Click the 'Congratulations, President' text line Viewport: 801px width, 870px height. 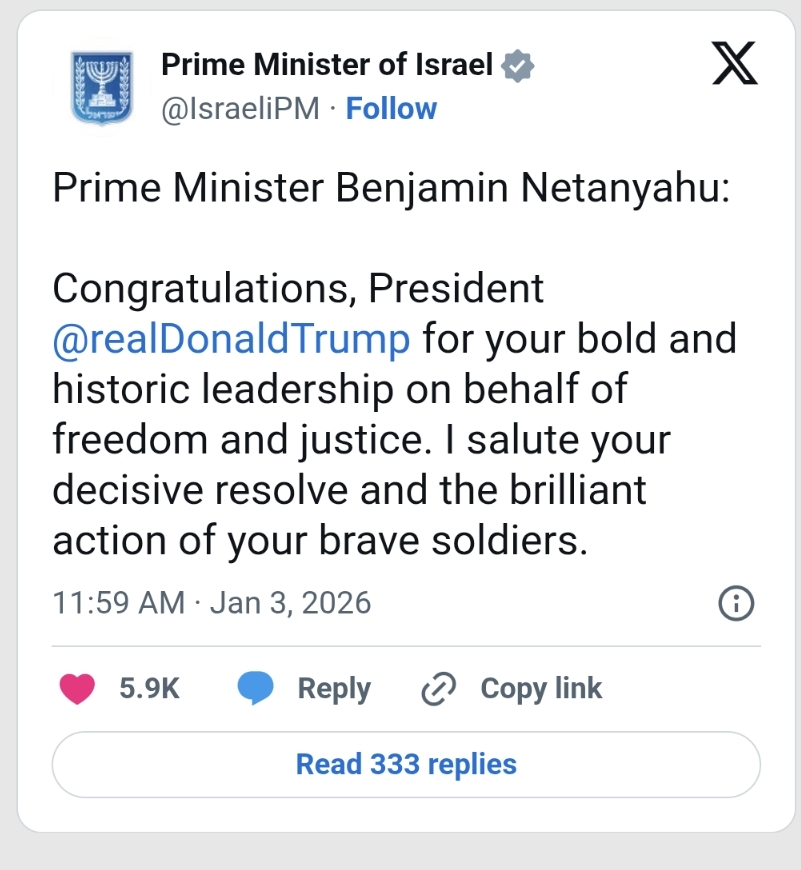click(x=298, y=288)
